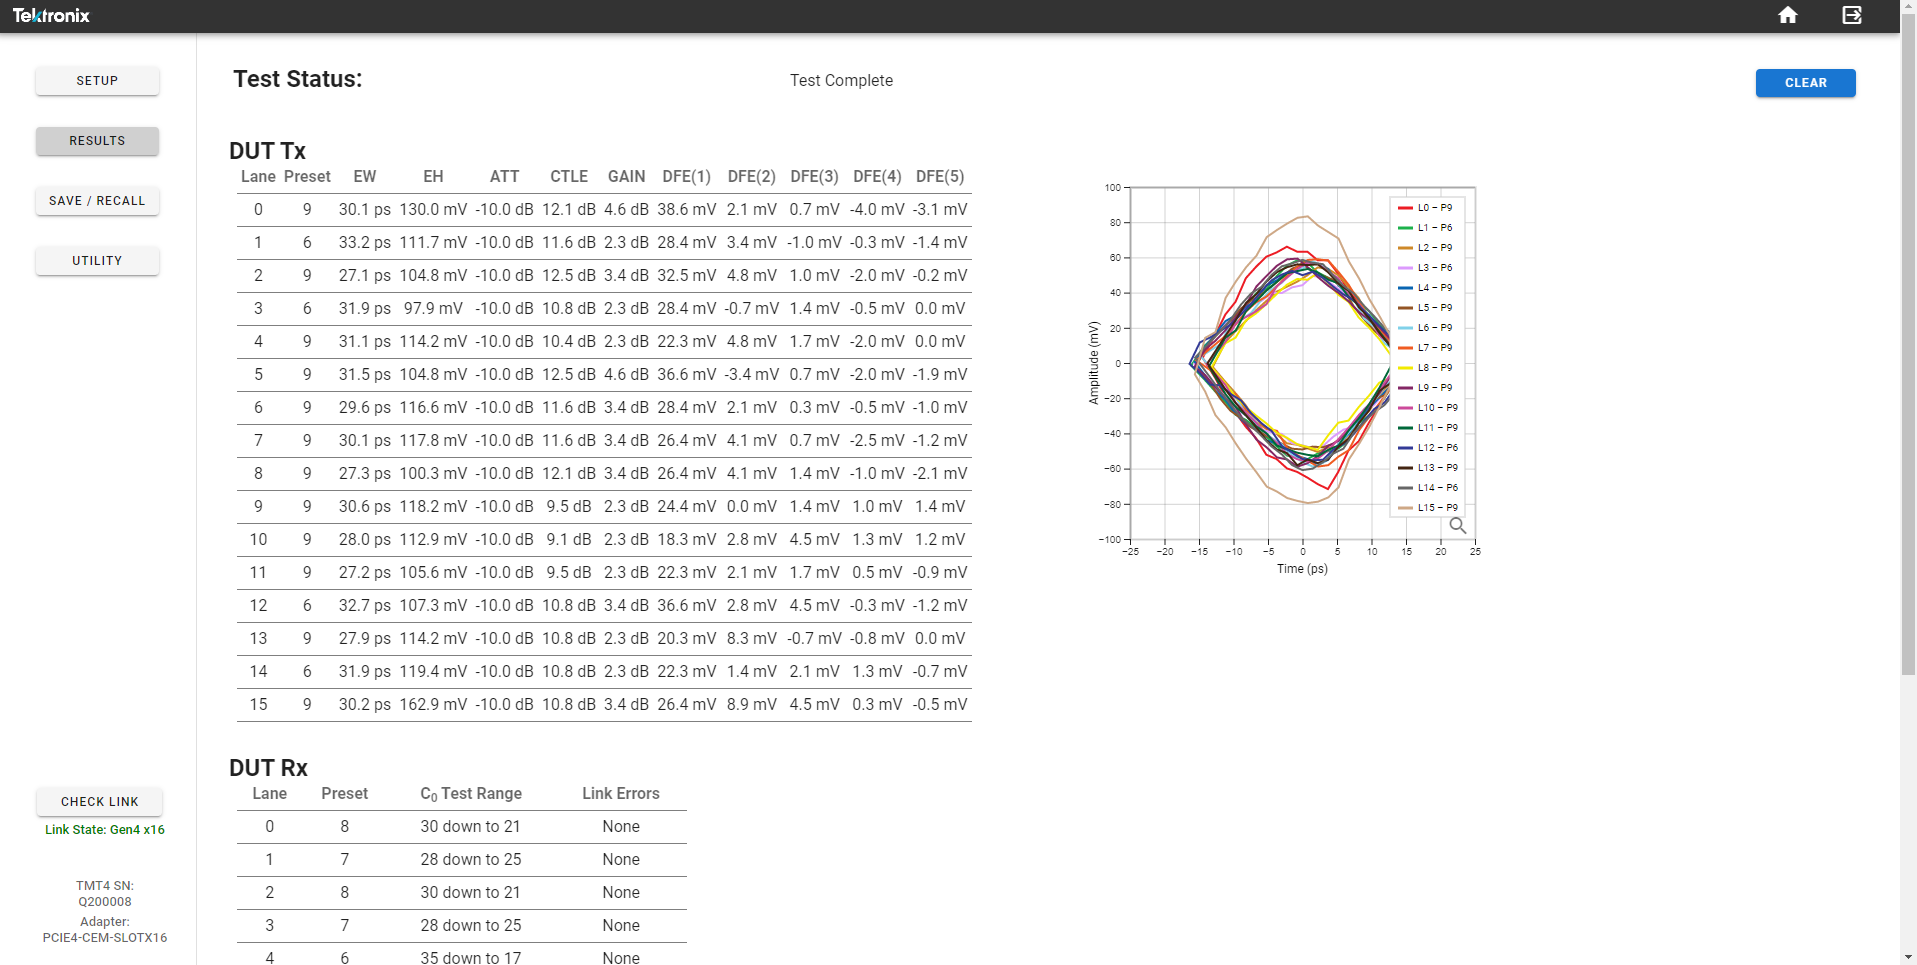Toggle L12 - P6 legend entry
Screen dimensions: 1917x965
click(1428, 448)
